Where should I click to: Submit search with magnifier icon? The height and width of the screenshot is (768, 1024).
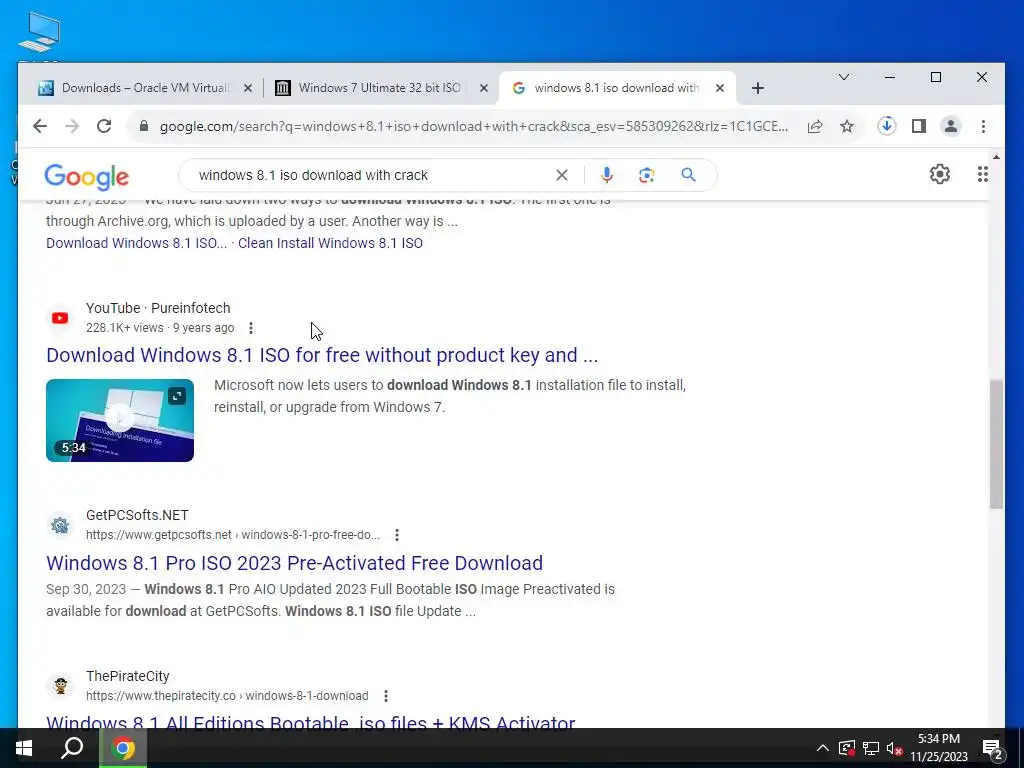(x=688, y=175)
